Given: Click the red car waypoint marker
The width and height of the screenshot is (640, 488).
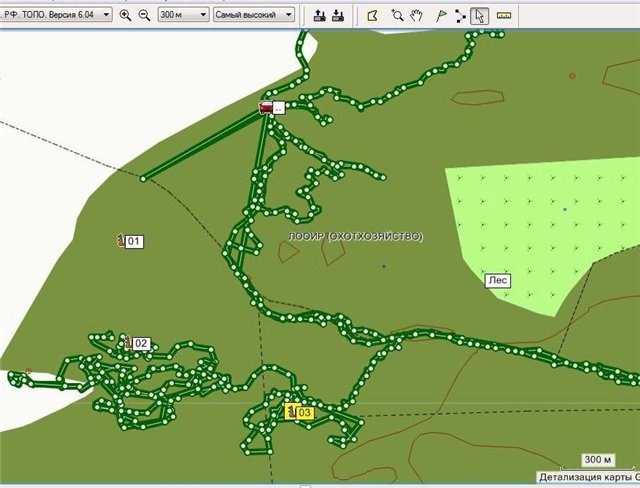Looking at the screenshot, I should (x=267, y=107).
